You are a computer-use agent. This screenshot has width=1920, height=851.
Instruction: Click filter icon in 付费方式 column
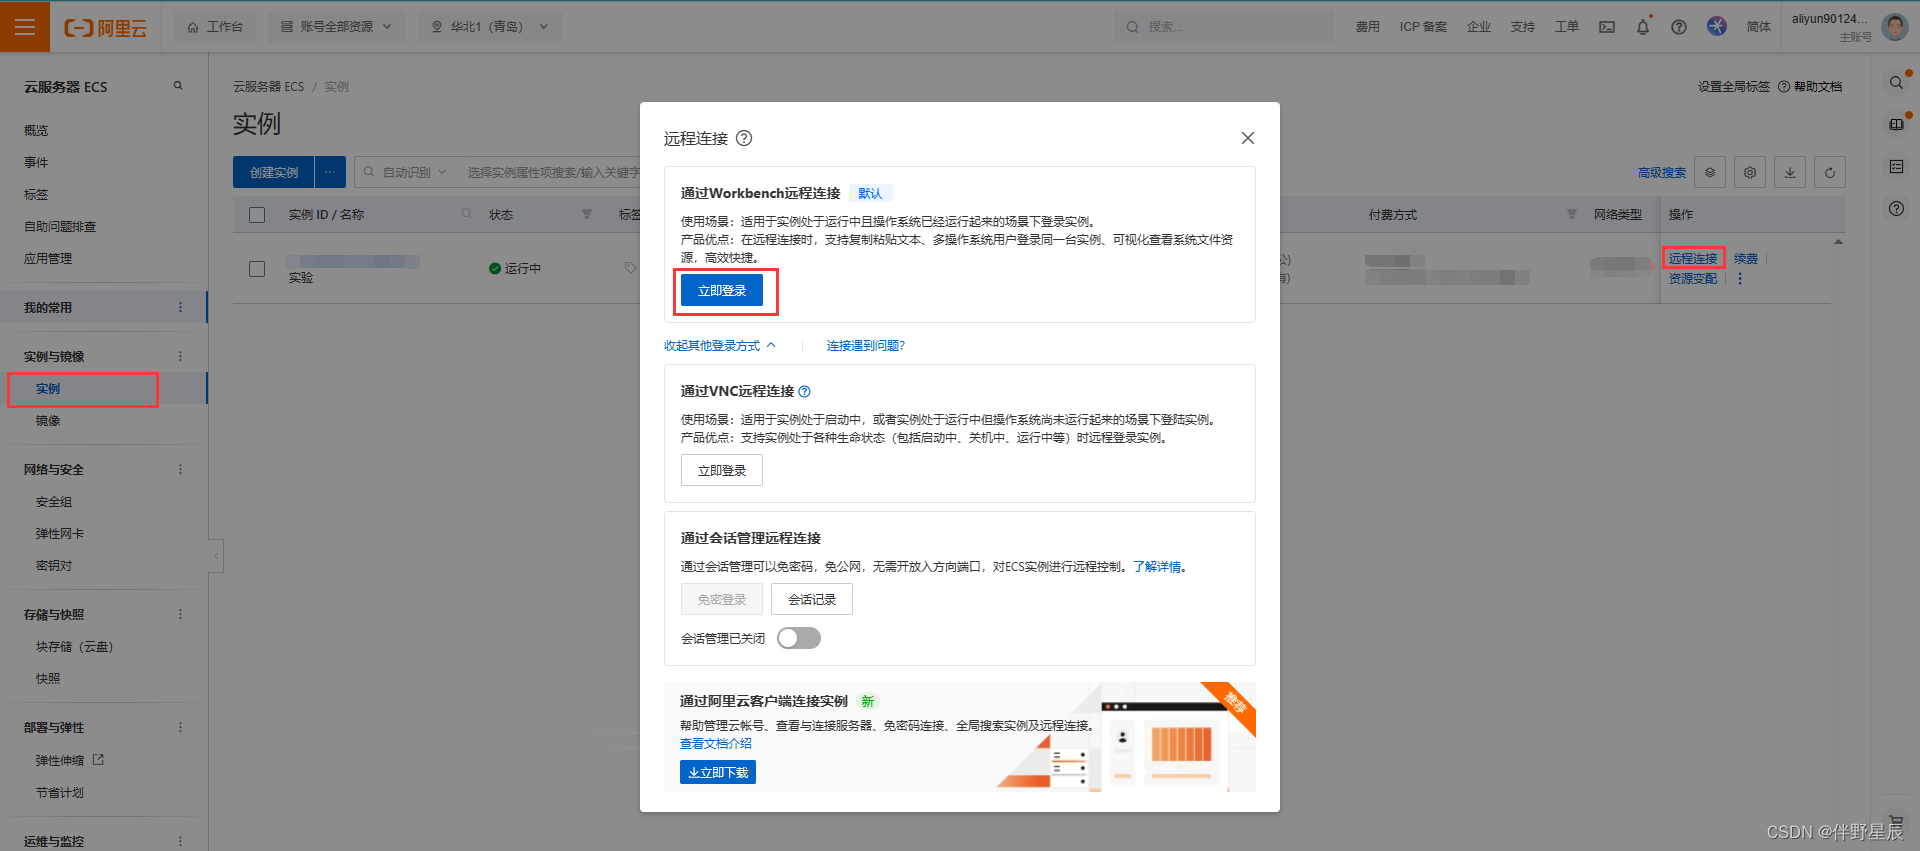tap(1572, 214)
